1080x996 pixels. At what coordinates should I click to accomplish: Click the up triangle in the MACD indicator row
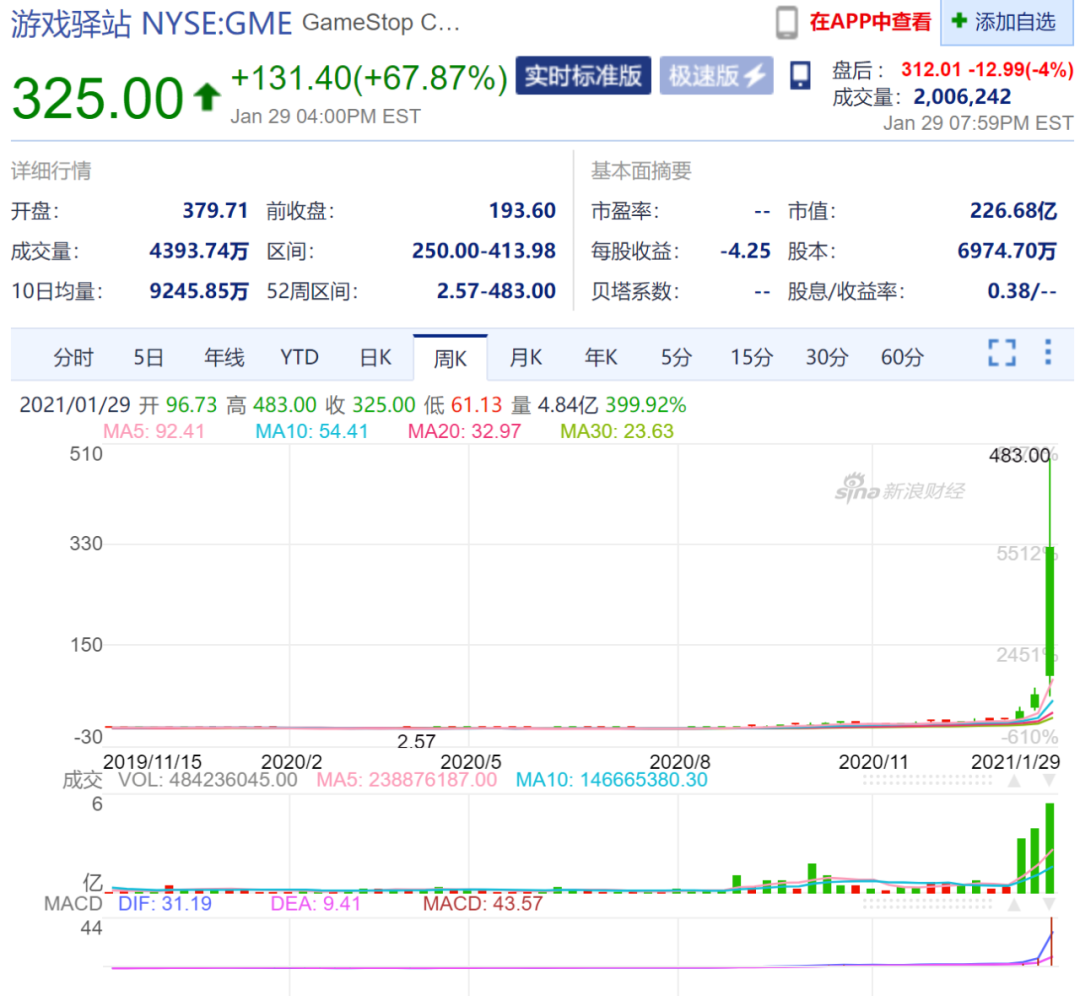pos(1014,904)
